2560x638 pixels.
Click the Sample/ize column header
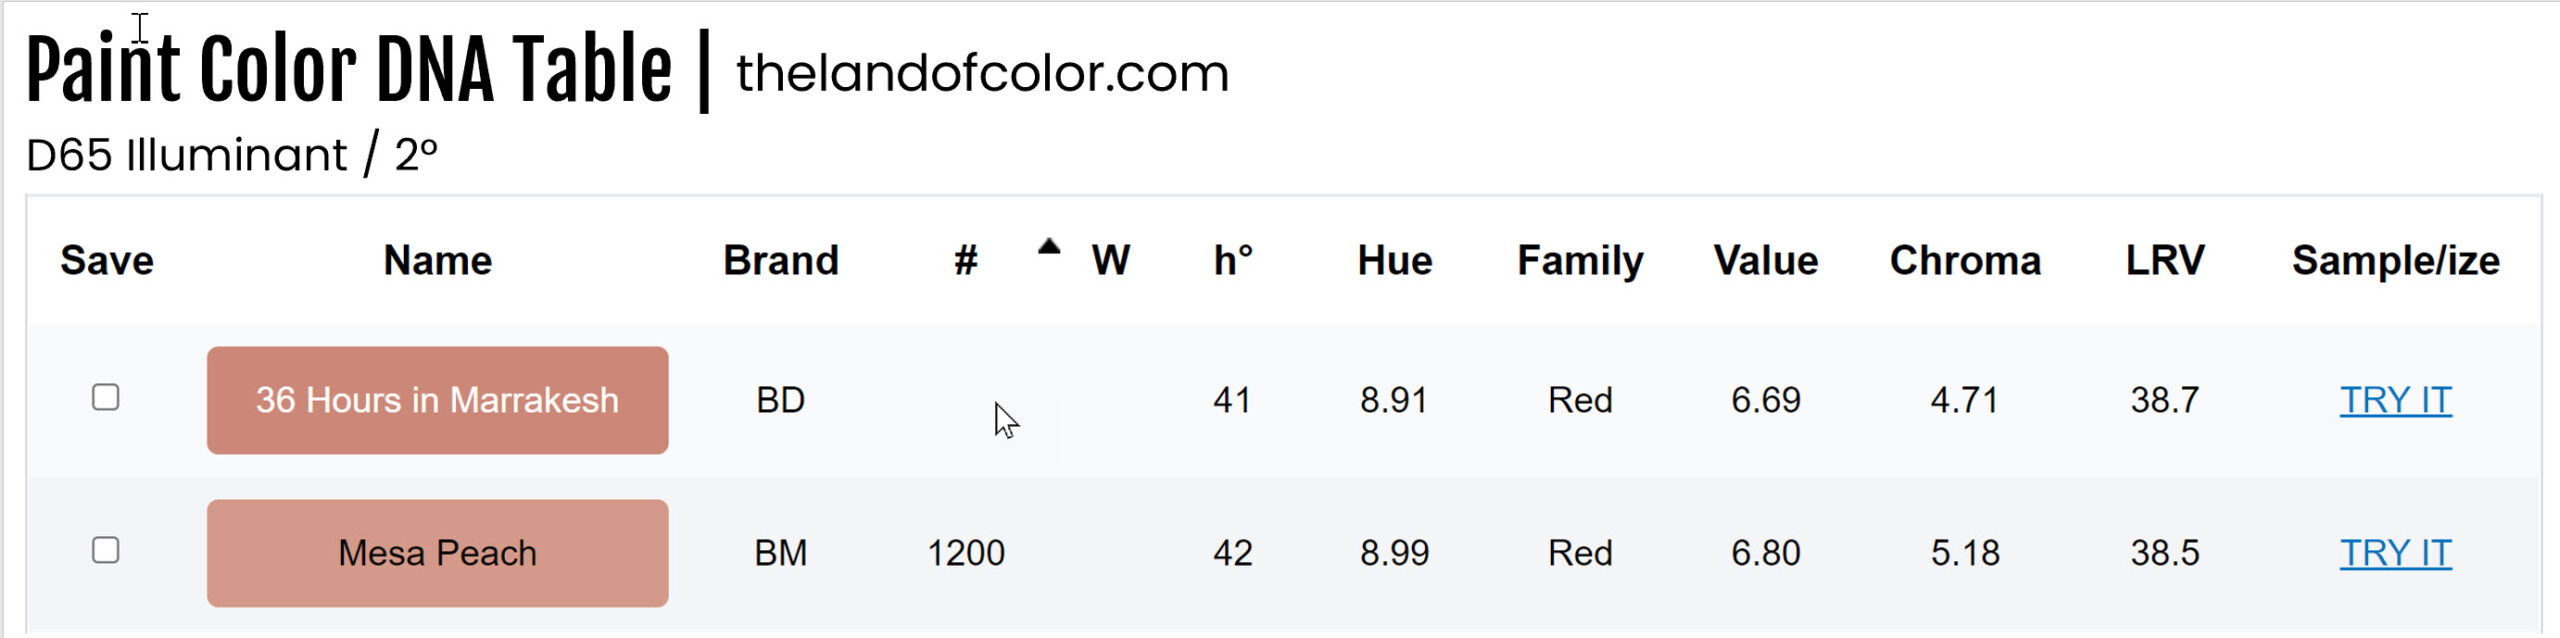point(2395,261)
